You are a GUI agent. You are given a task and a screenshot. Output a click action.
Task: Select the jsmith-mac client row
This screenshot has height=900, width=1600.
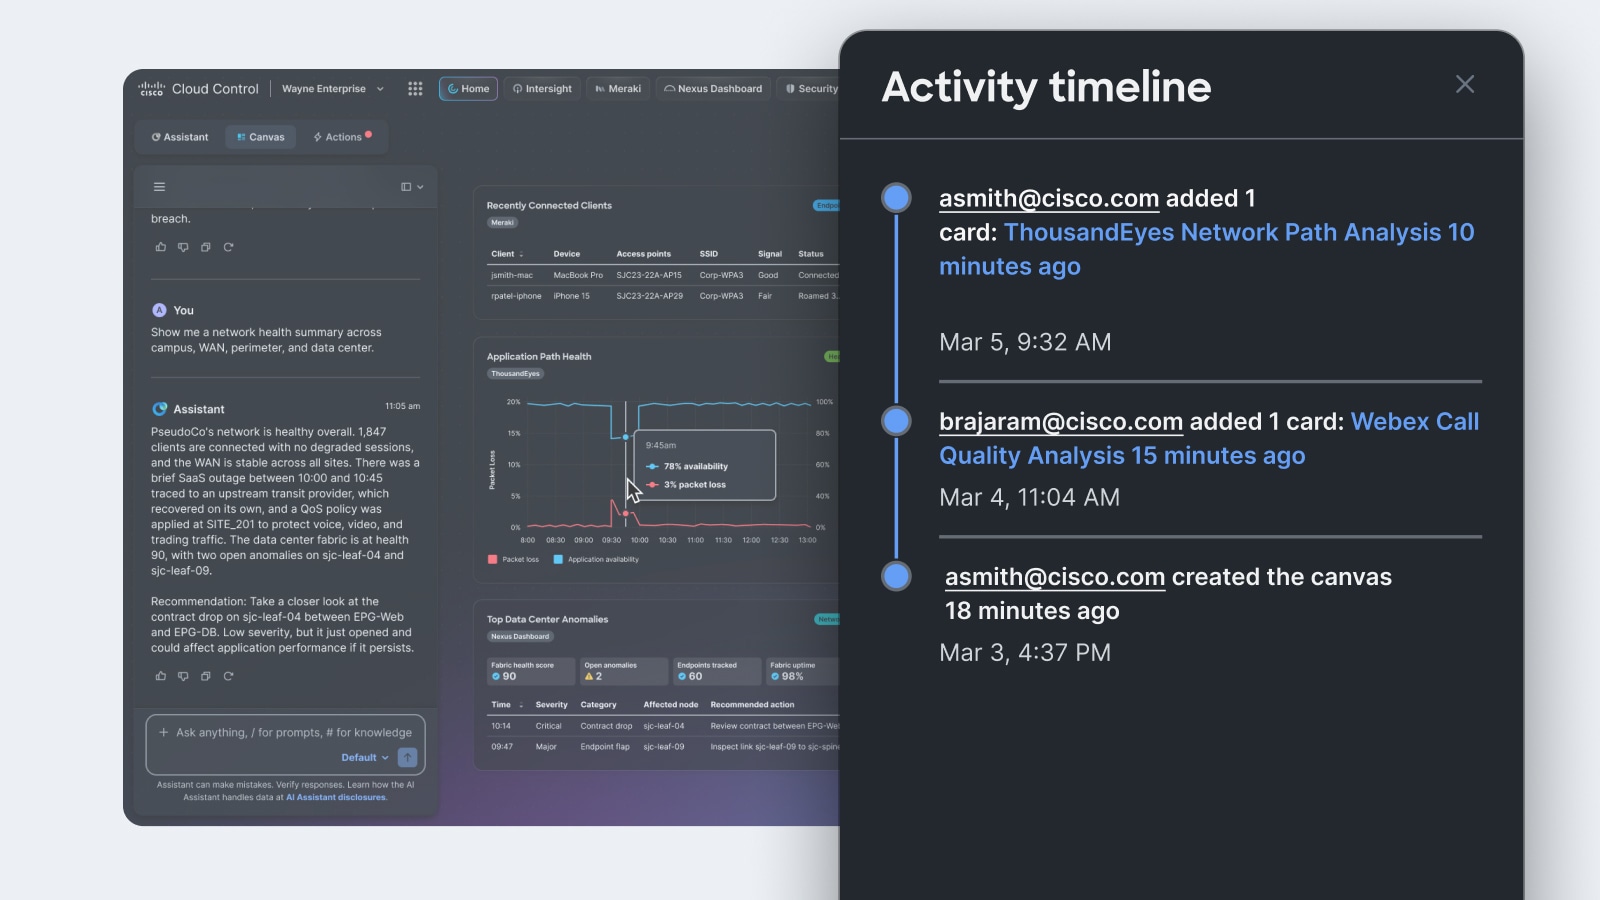pos(662,275)
